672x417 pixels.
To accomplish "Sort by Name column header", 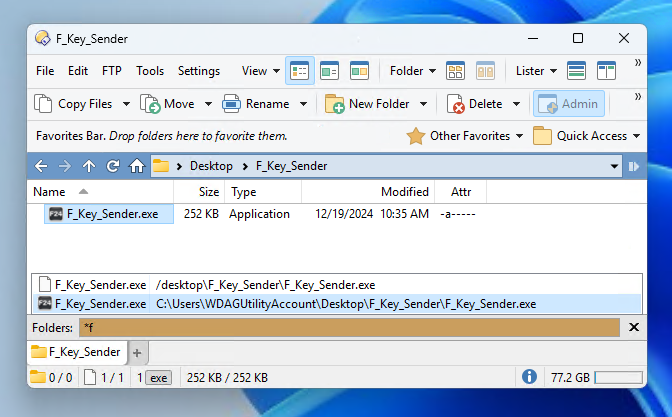I will 100,192.
